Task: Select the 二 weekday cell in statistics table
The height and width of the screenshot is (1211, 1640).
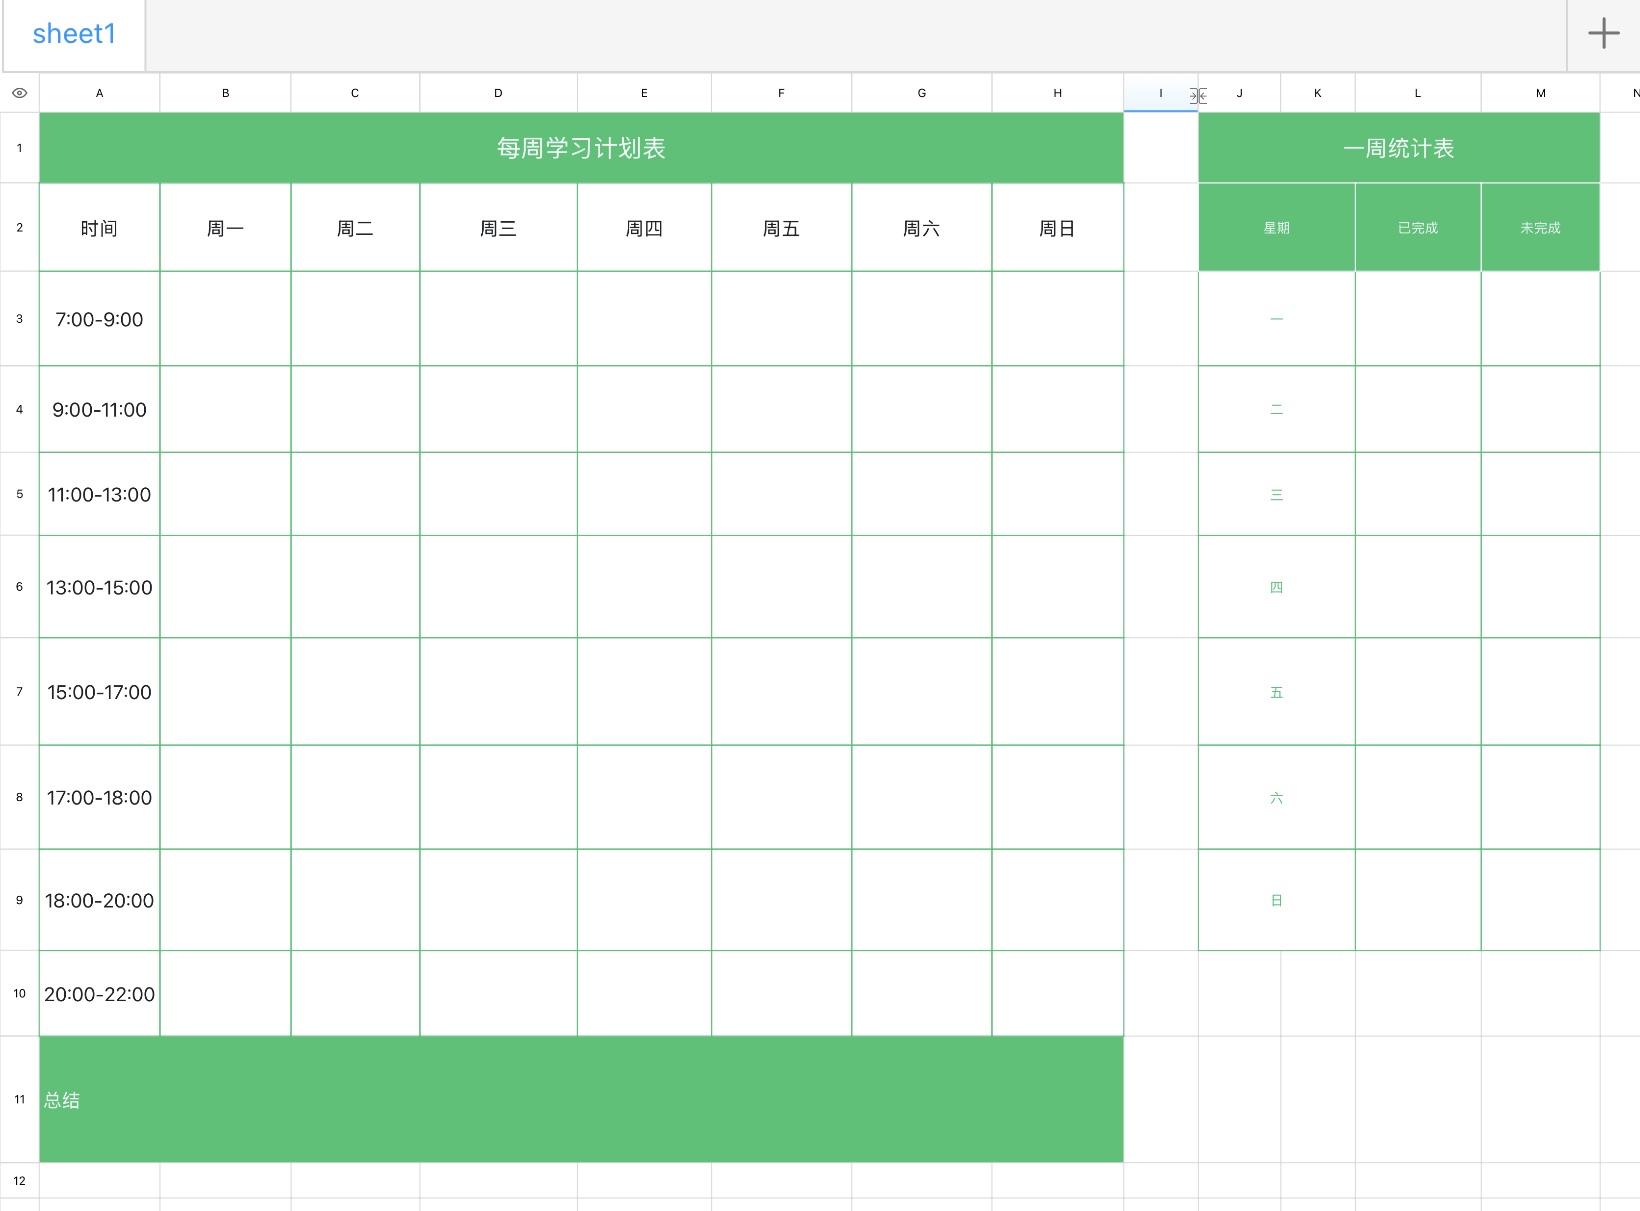Action: tap(1277, 409)
